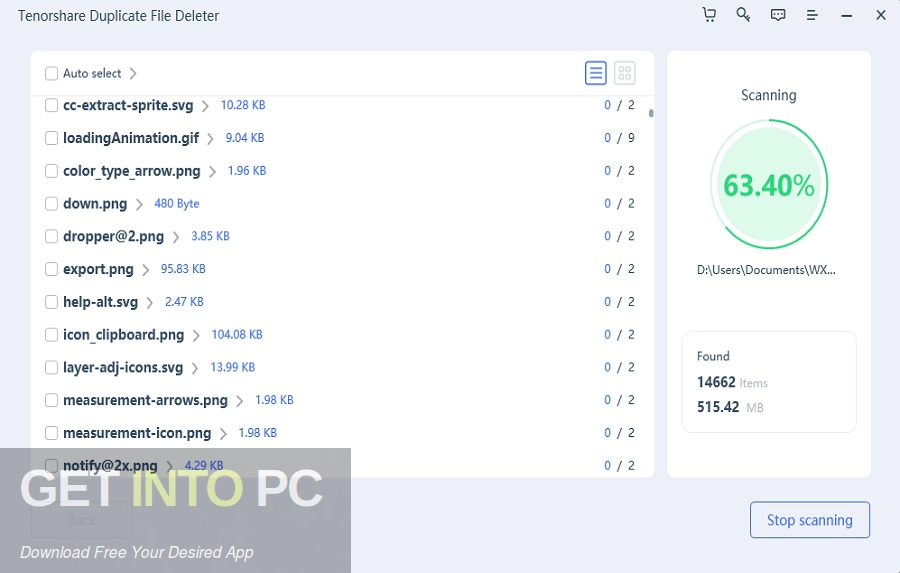
Task: Click the 13.99 KB size value
Action: (x=232, y=367)
